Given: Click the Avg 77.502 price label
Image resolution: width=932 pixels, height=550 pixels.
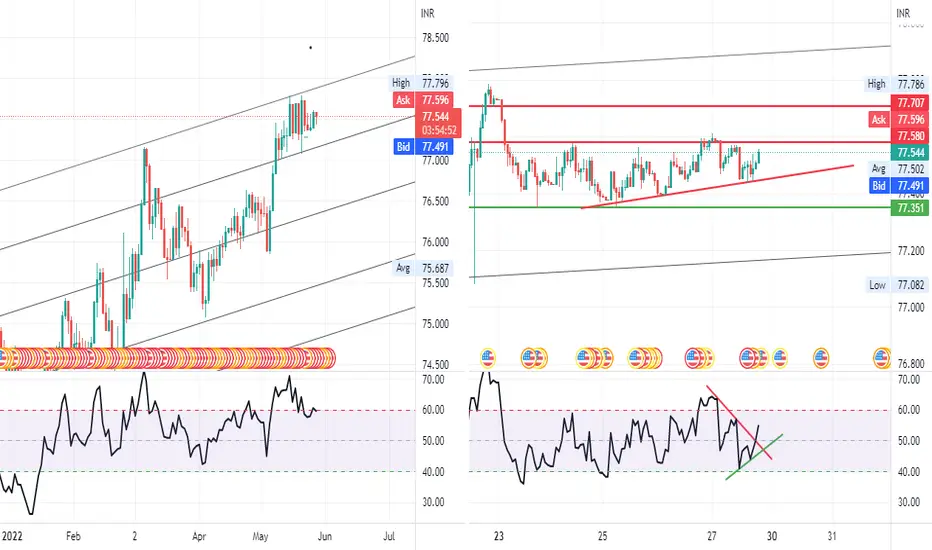Looking at the screenshot, I should 898,169.
